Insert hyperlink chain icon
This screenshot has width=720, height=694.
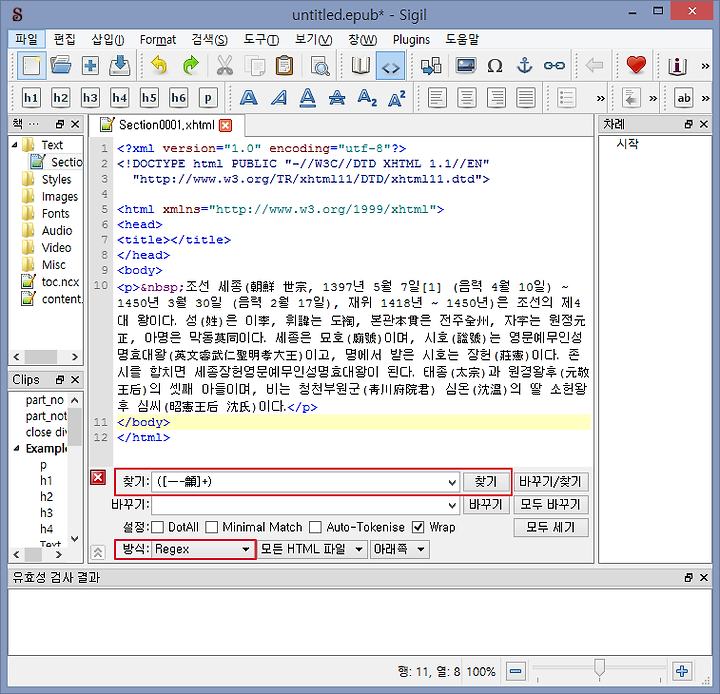click(x=554, y=66)
